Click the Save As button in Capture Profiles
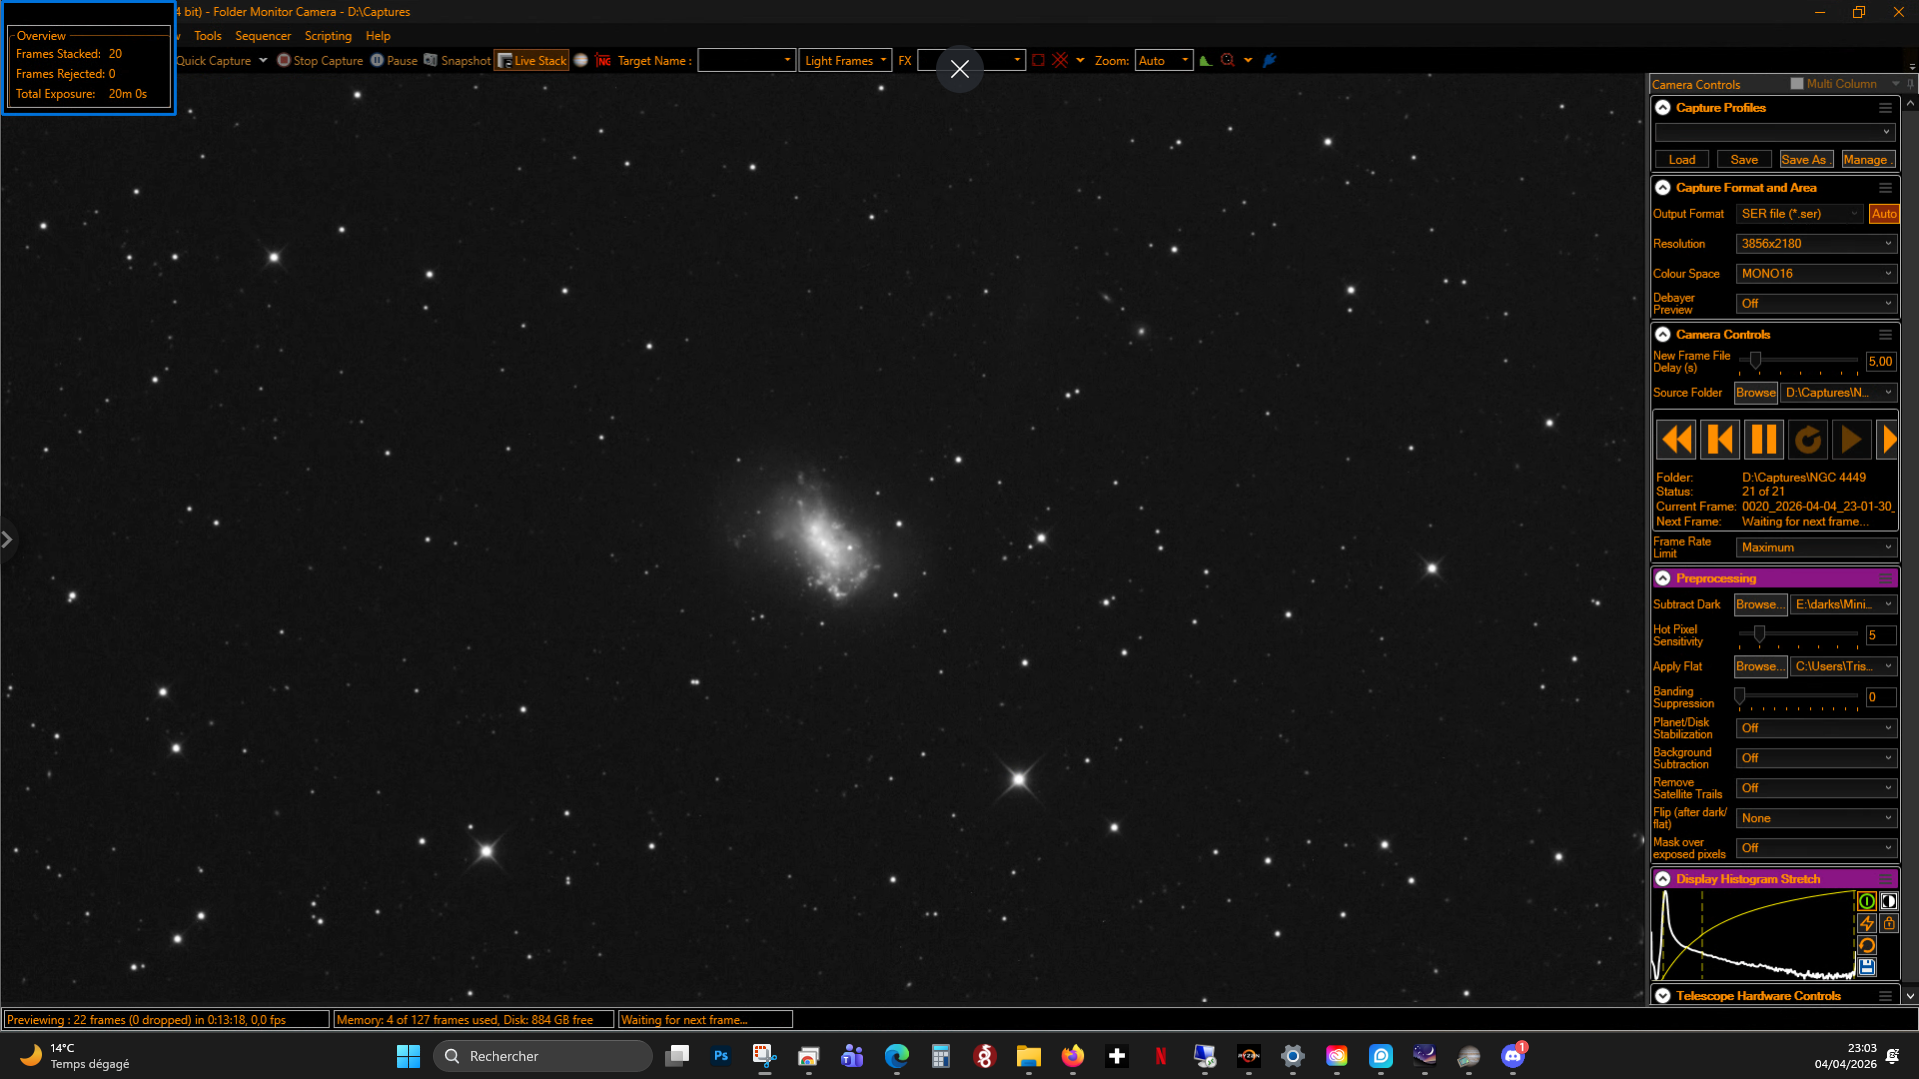The height and width of the screenshot is (1079, 1919). (x=1805, y=160)
